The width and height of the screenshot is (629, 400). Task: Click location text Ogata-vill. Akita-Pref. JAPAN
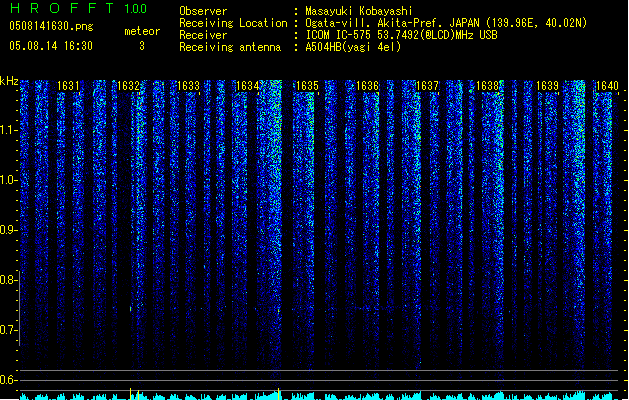[392, 23]
